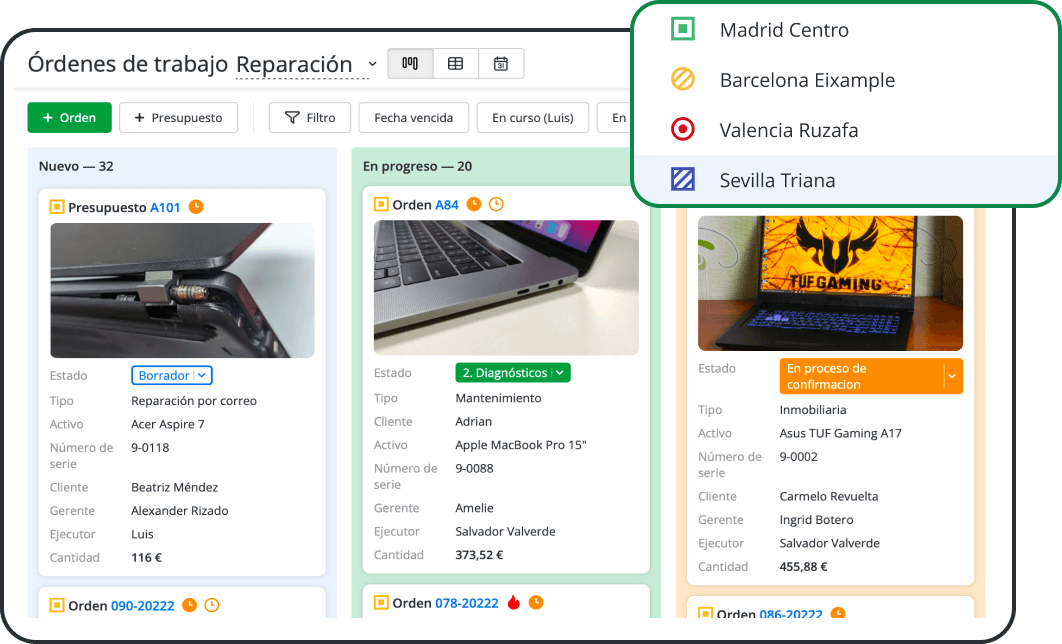
Task: Click the blue striped Sevilla Triana icon
Action: [683, 179]
